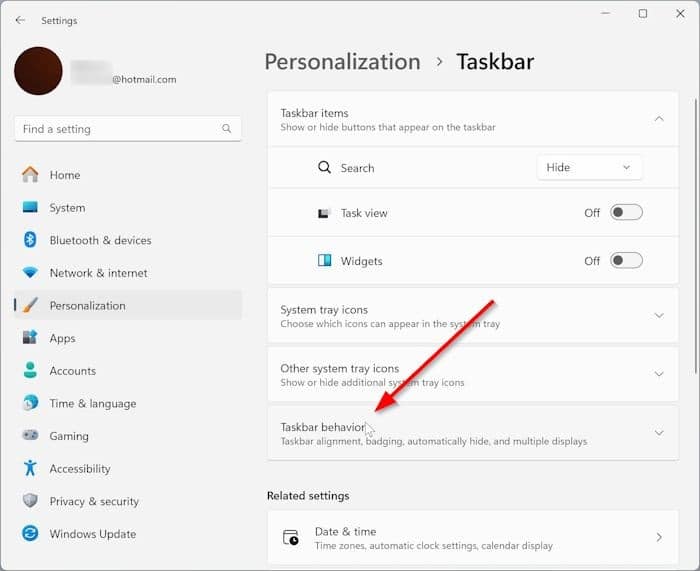700x571 pixels.
Task: Select the Network & internet wifi icon
Action: click(x=30, y=273)
